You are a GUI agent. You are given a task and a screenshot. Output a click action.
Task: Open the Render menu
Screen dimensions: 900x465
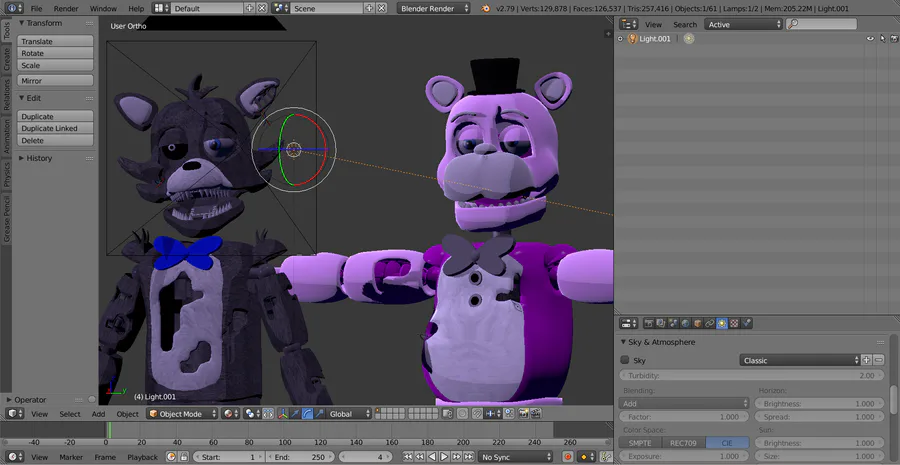click(66, 9)
